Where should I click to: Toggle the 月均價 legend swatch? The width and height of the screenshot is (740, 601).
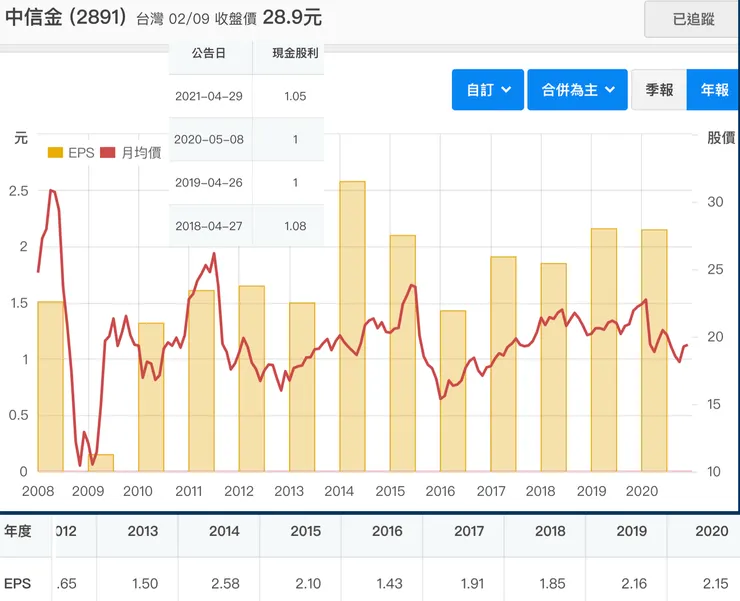(108, 152)
